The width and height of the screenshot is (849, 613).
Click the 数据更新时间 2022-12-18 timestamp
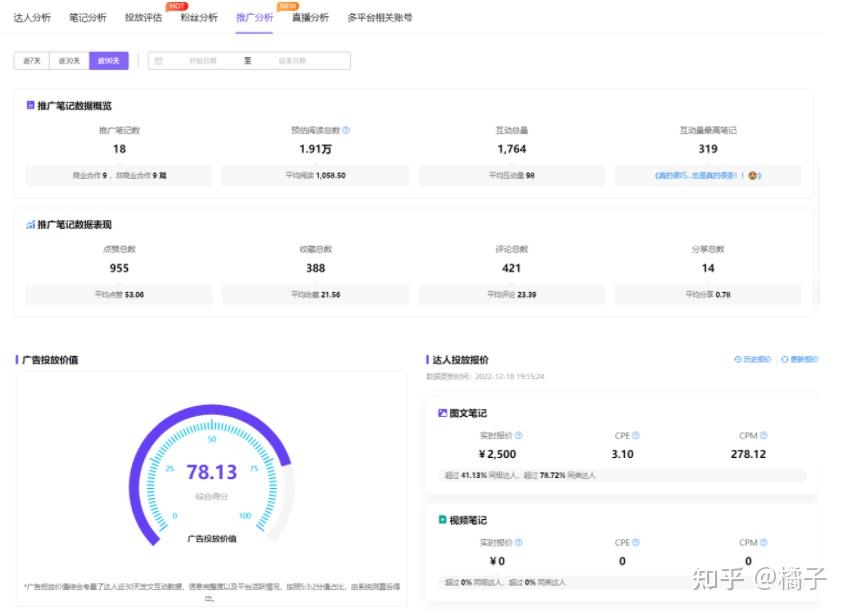coord(485,376)
